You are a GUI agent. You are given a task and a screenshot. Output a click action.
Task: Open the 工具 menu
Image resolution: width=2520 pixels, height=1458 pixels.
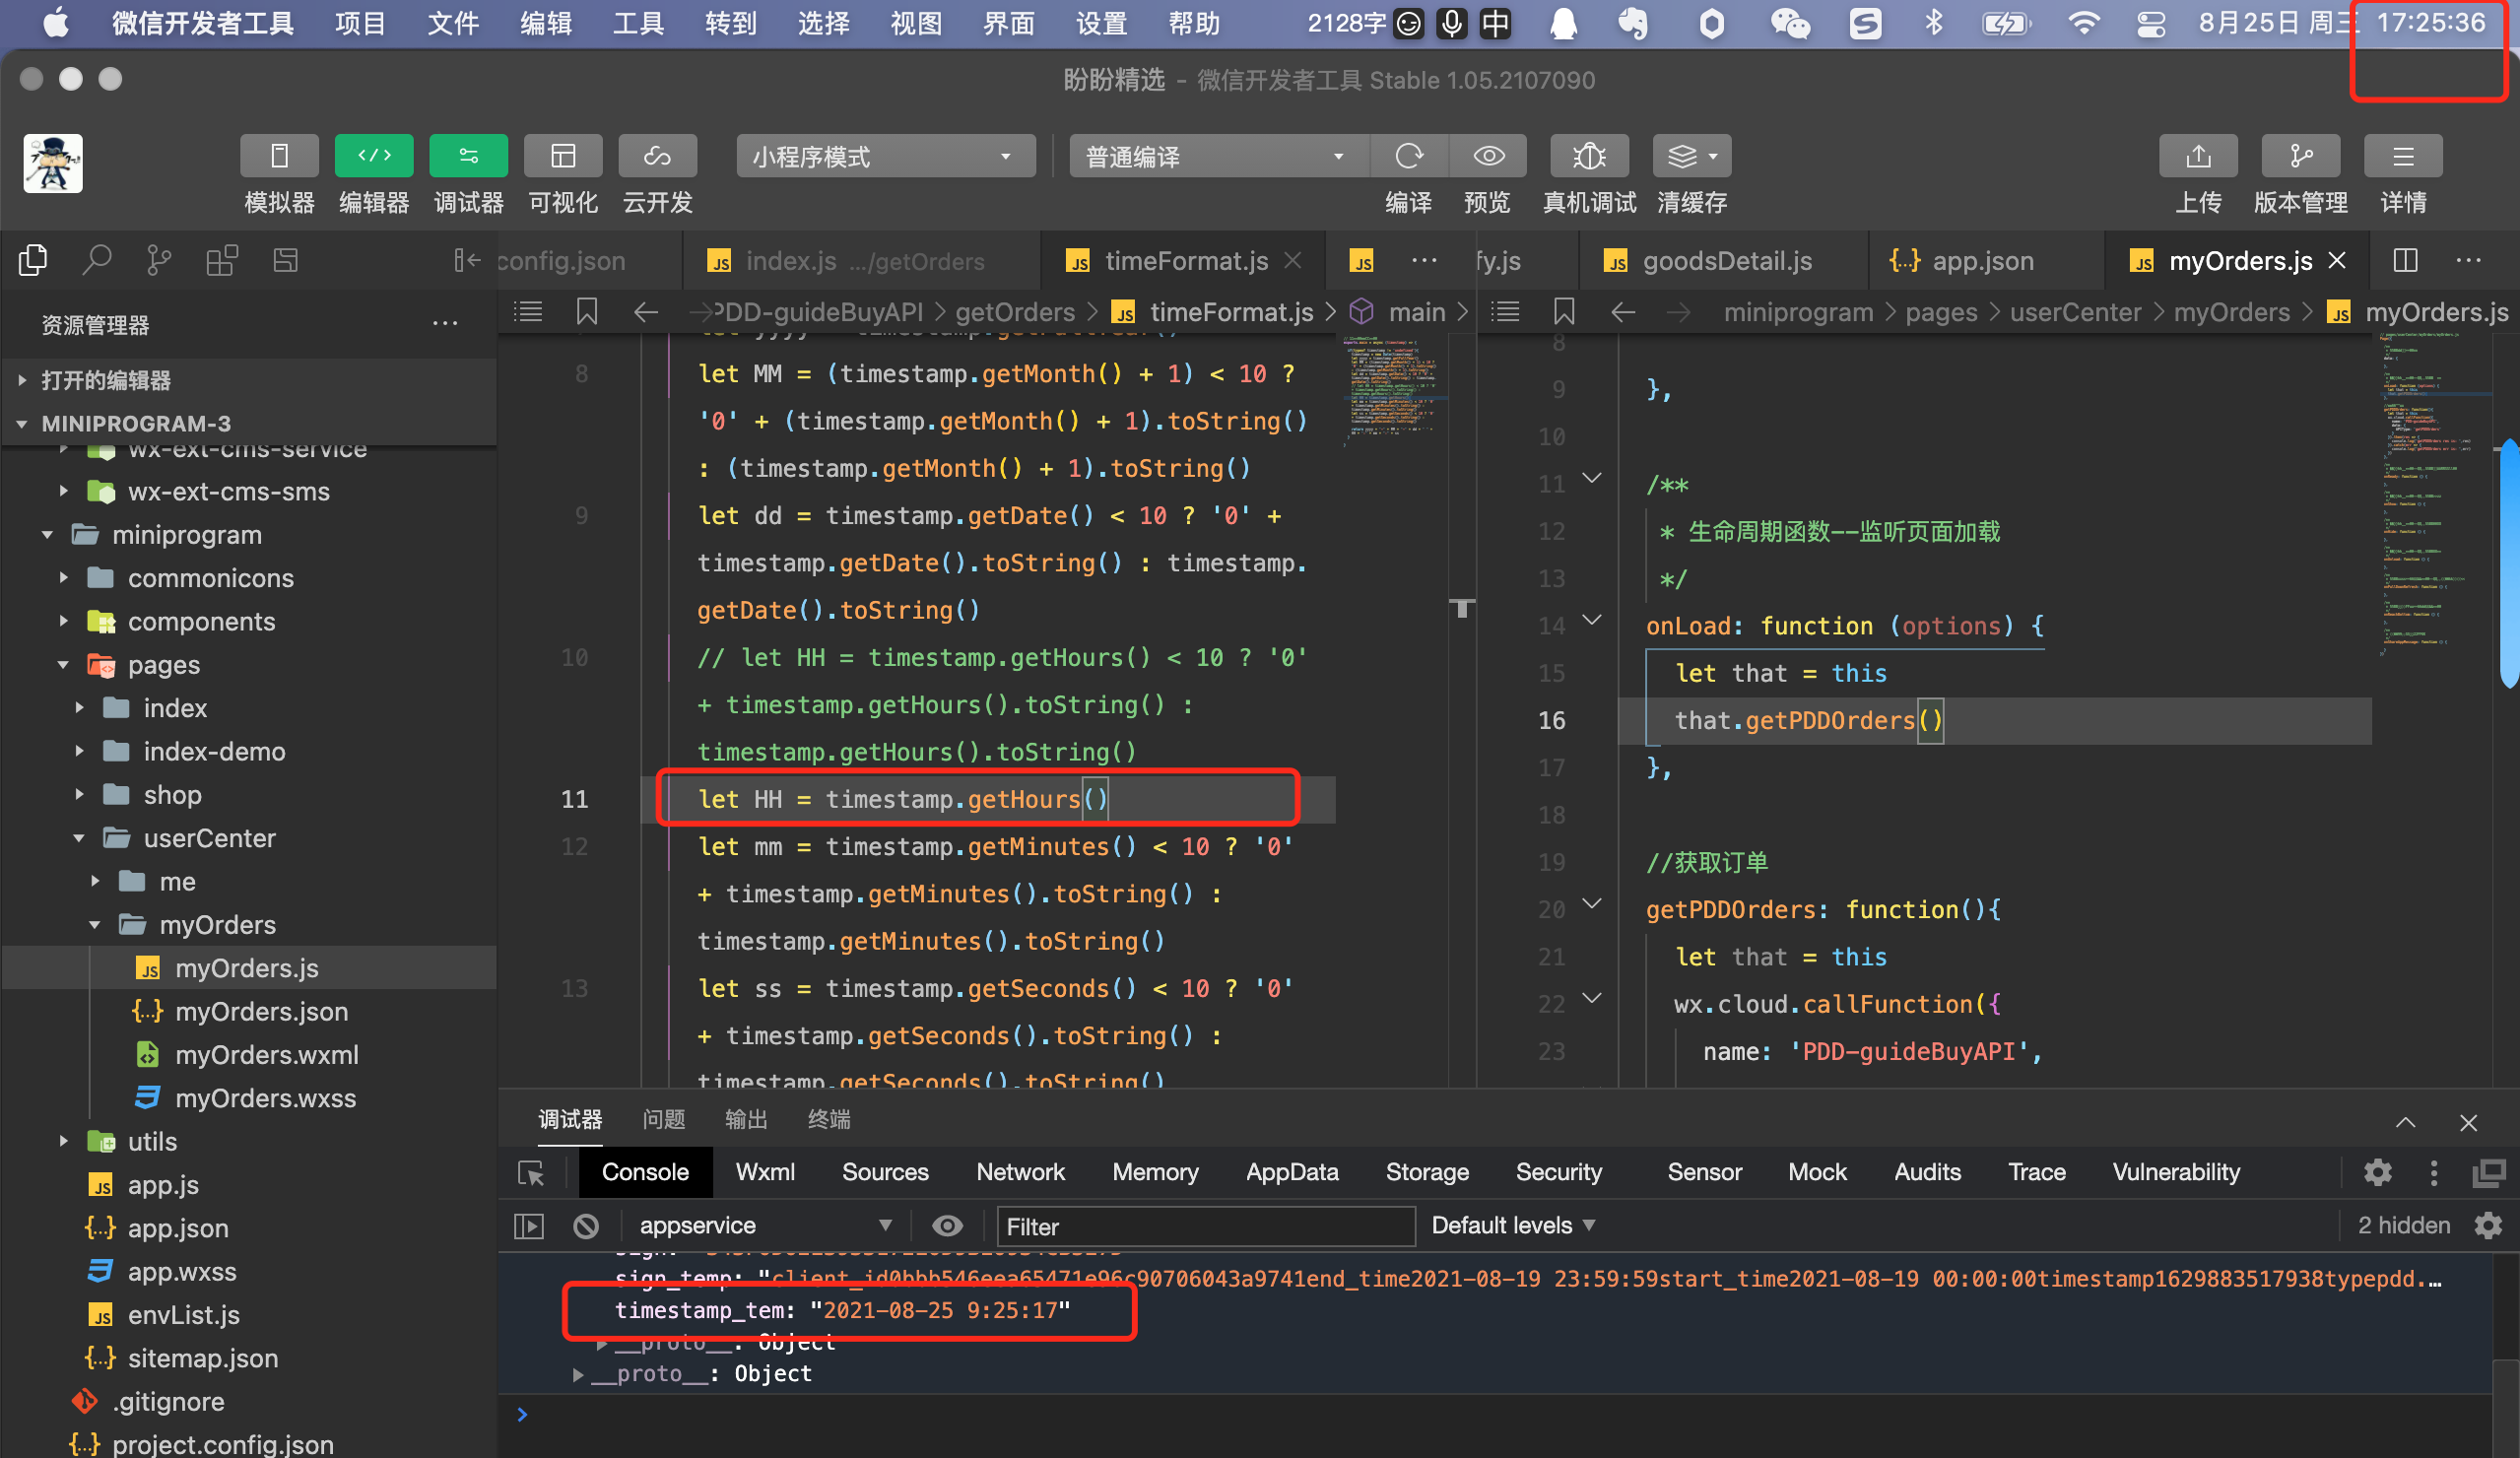click(637, 23)
